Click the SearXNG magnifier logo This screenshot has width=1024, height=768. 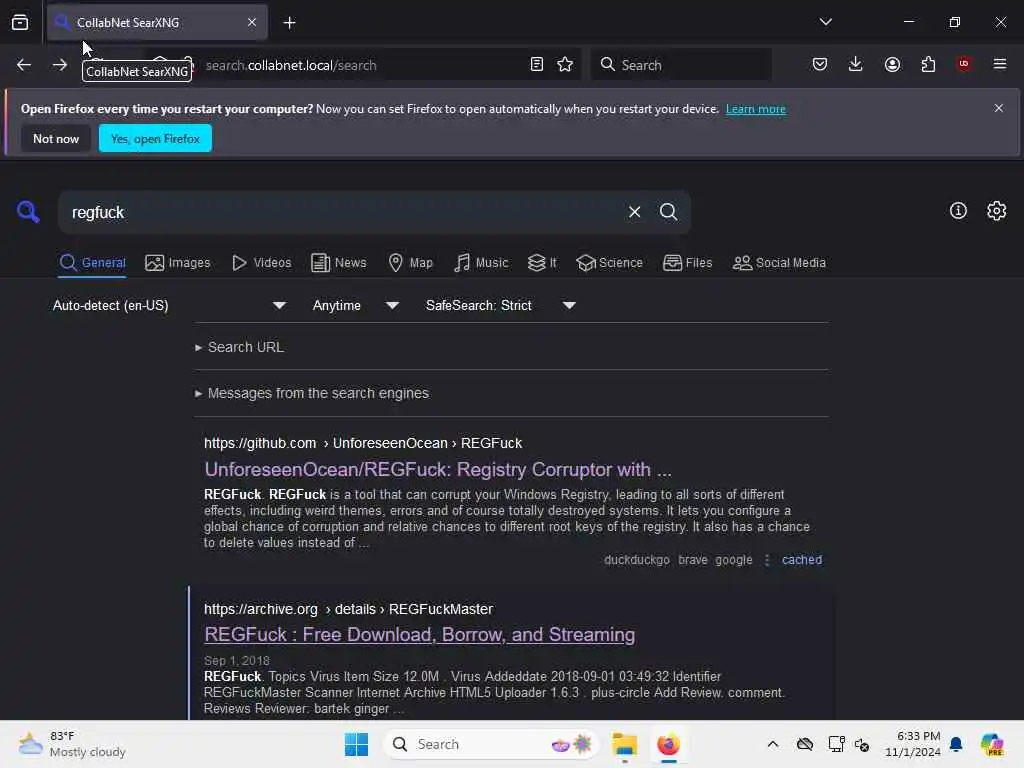click(28, 212)
